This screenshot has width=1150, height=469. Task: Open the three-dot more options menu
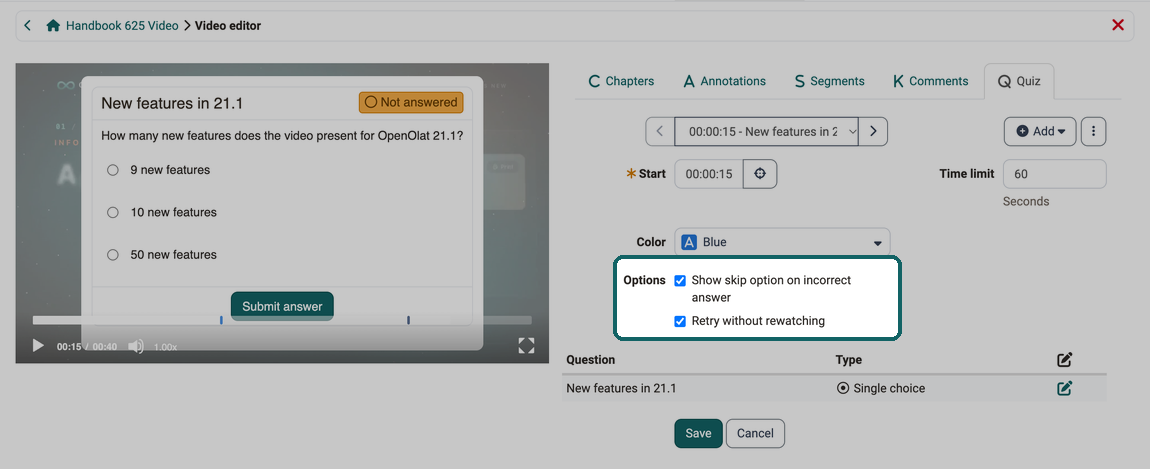click(x=1094, y=131)
